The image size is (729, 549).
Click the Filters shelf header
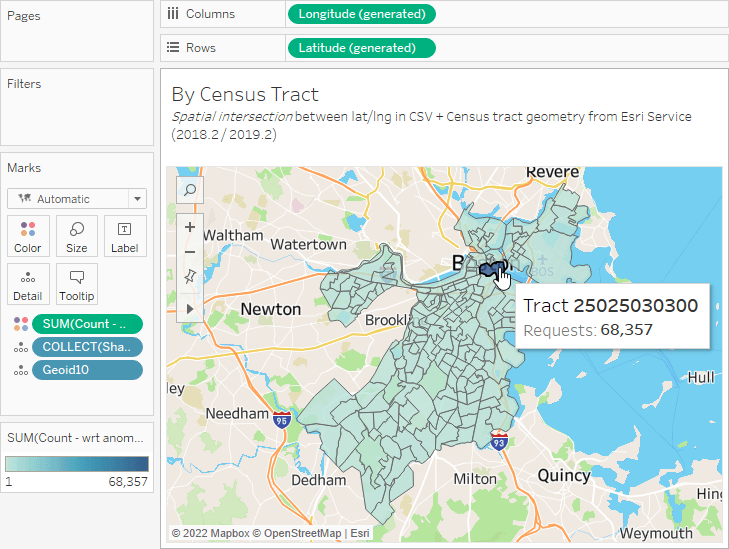tap(24, 84)
